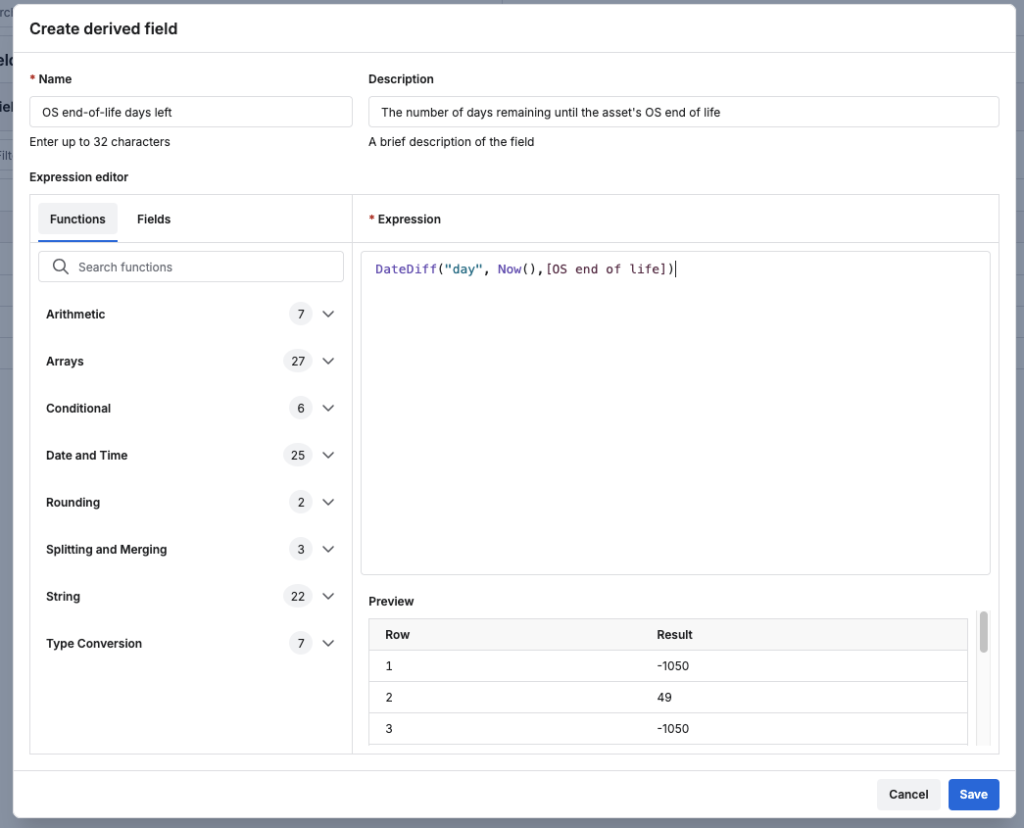Viewport: 1024px width, 828px height.
Task: Click DateDiff in the expression
Action: (406, 269)
